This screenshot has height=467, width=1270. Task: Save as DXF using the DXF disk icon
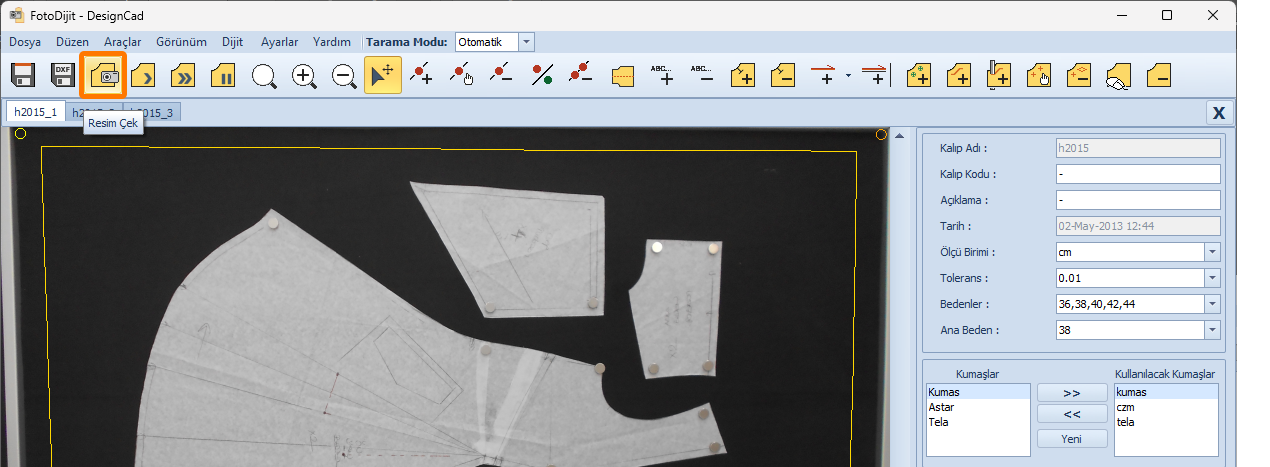(63, 76)
